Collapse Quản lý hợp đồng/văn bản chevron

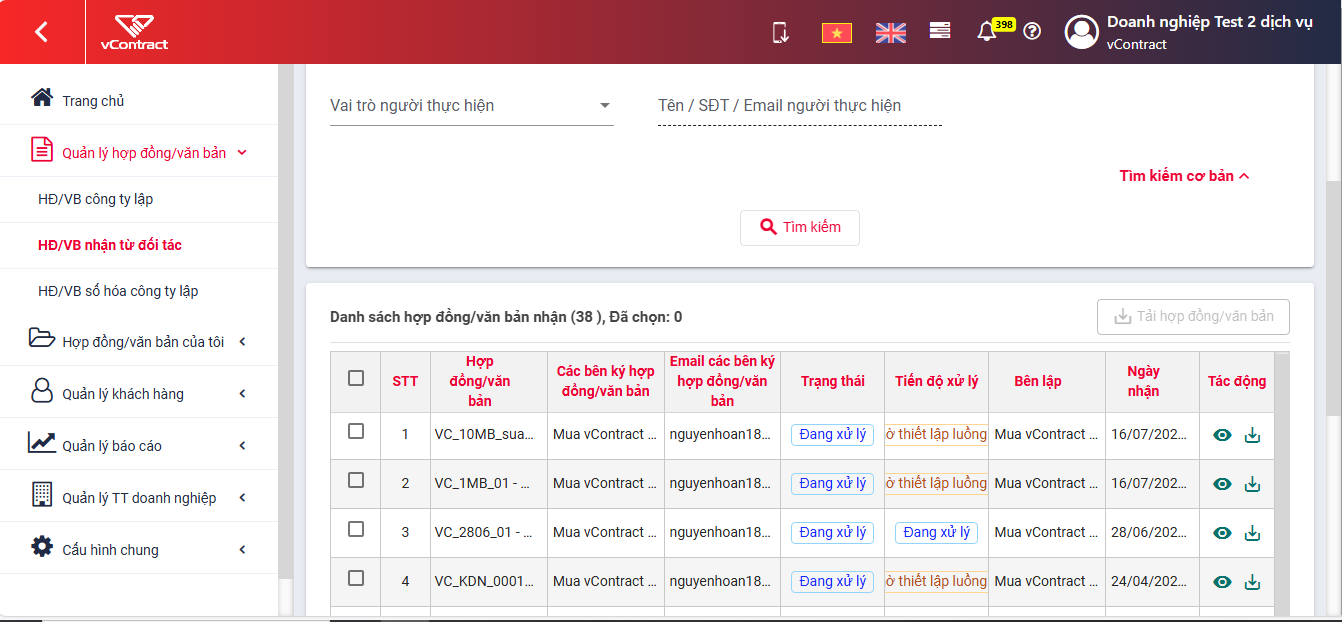coord(242,153)
